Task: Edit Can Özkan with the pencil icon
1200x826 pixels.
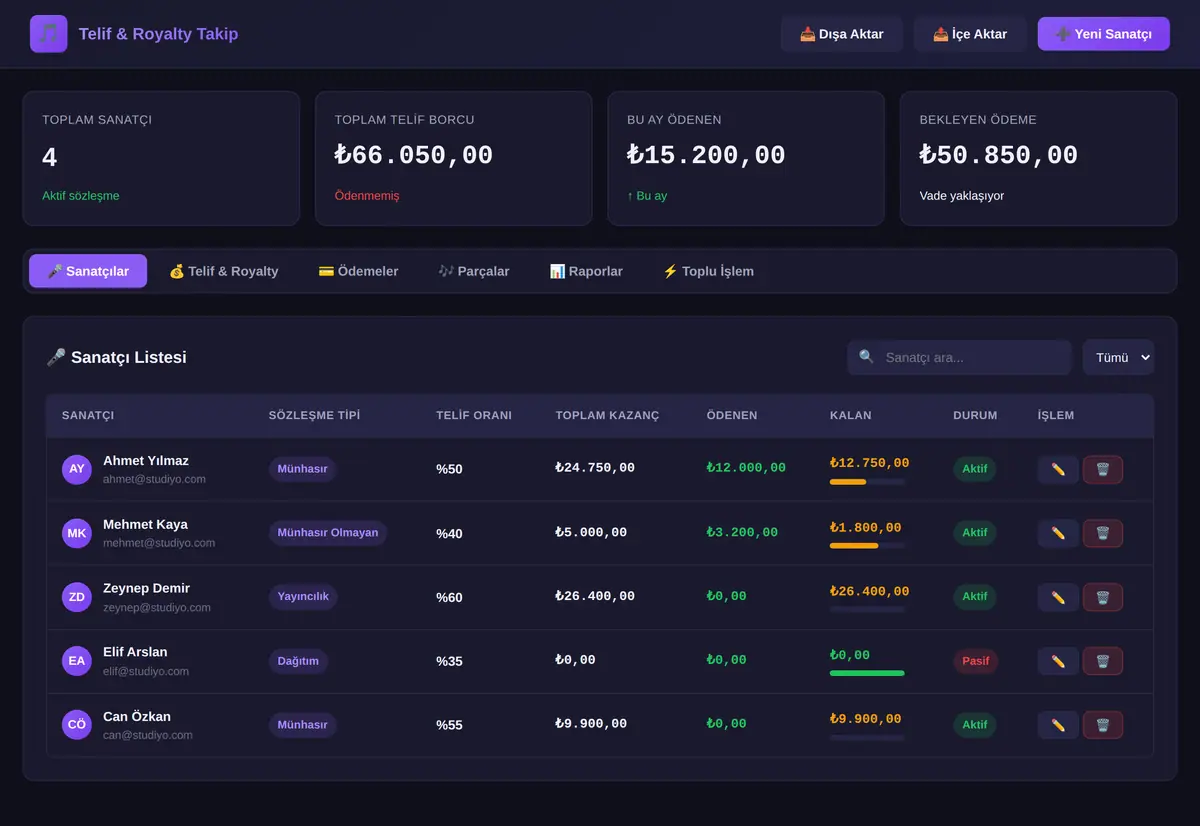Action: tap(1058, 725)
